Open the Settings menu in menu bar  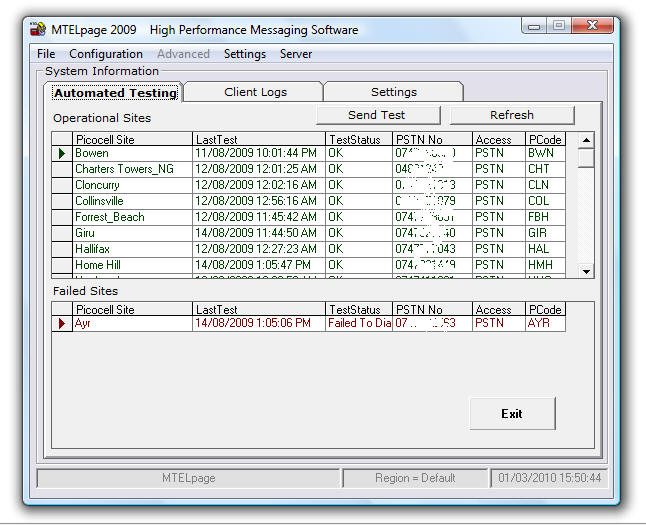tap(245, 54)
